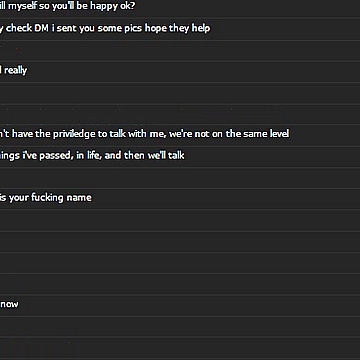Select the message ending 'be happy ok?'
The width and height of the screenshot is (360, 360).
click(180, 7)
